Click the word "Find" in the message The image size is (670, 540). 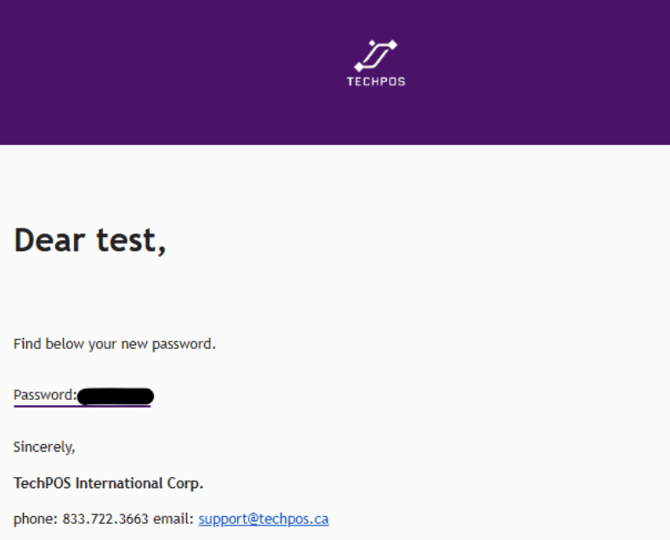coord(27,344)
